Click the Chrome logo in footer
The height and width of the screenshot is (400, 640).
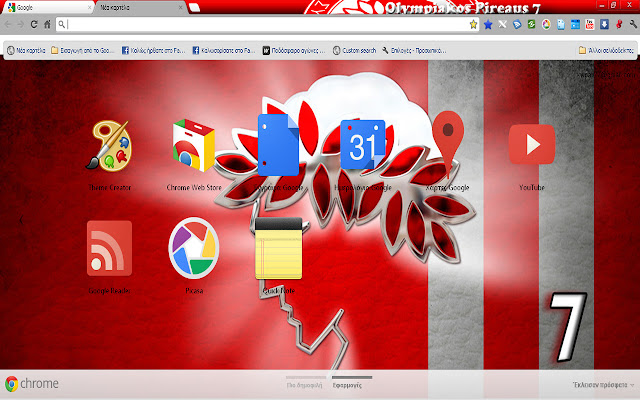point(32,384)
